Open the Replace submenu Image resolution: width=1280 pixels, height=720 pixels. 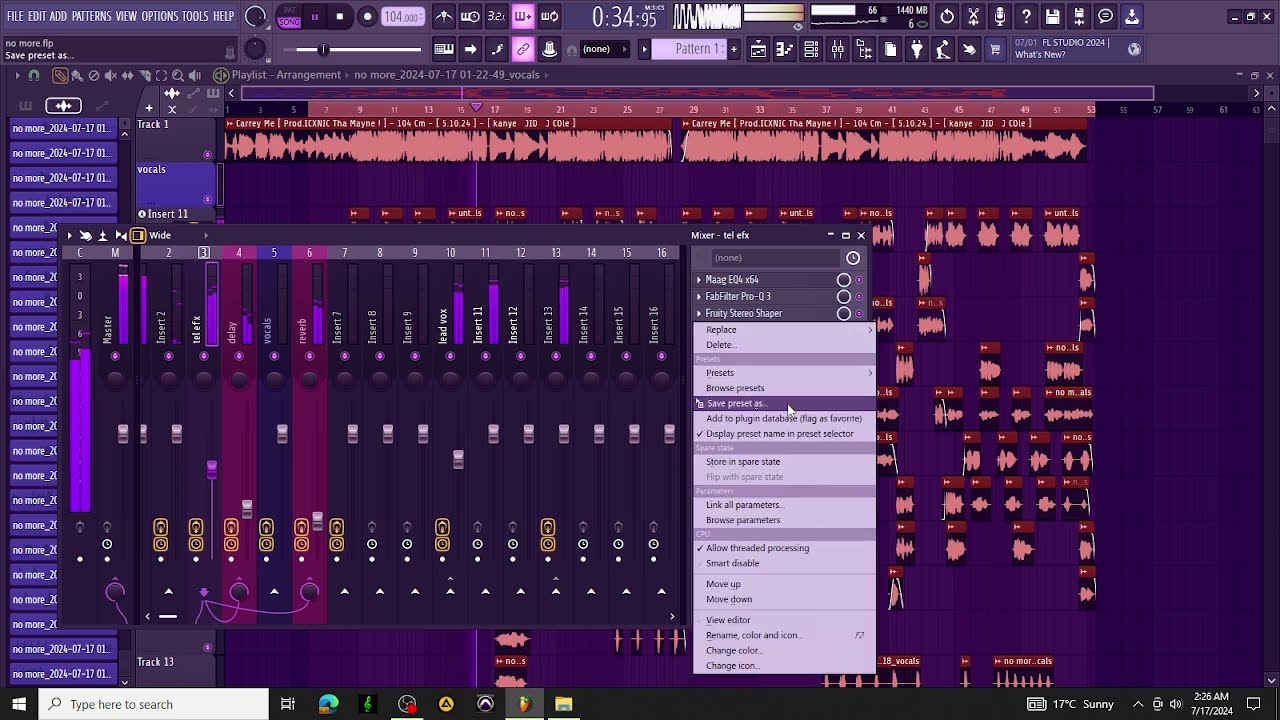click(784, 330)
